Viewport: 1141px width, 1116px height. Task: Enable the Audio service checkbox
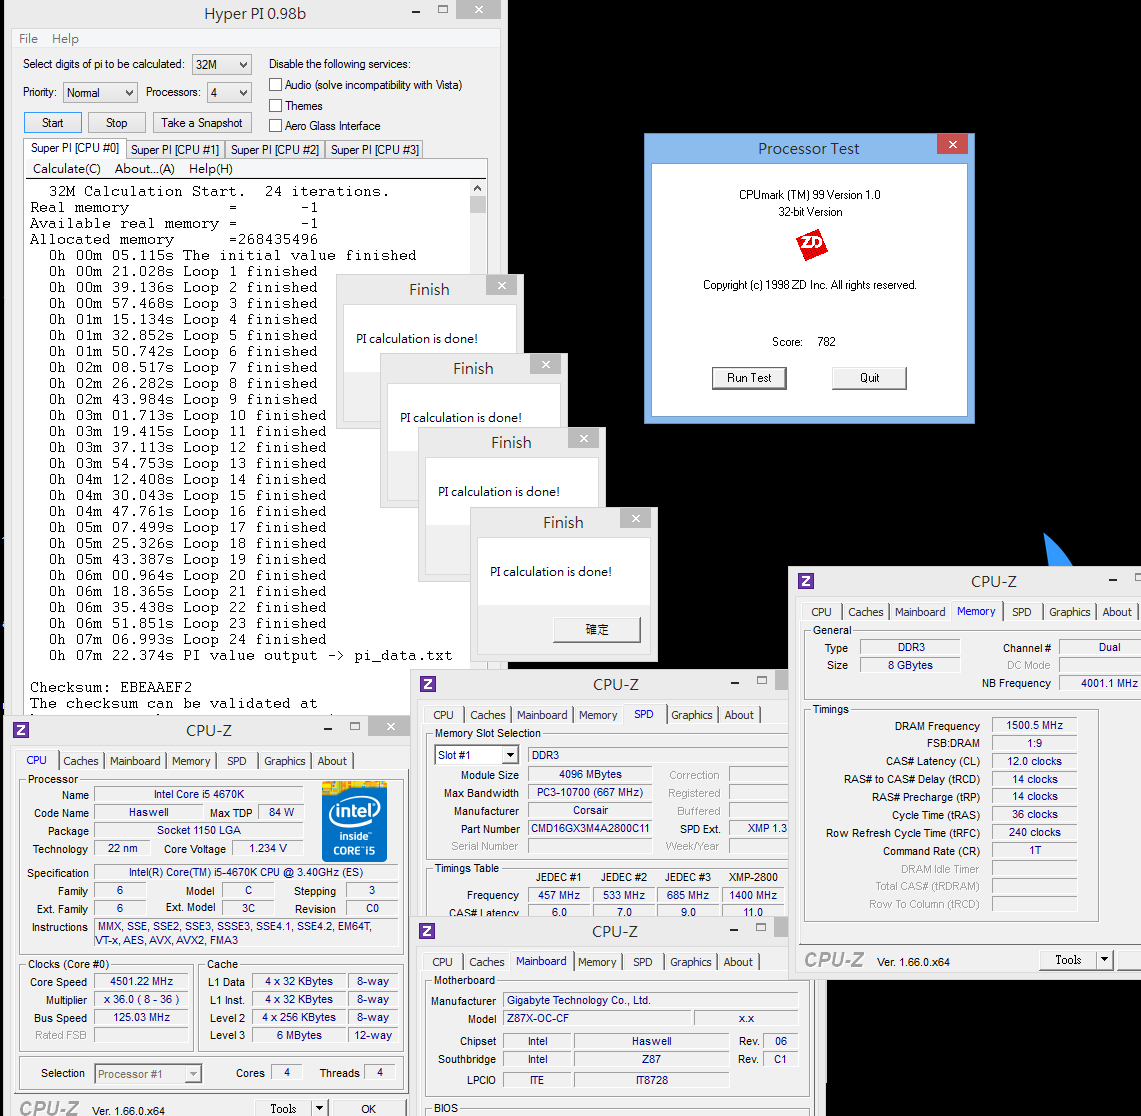click(x=276, y=84)
